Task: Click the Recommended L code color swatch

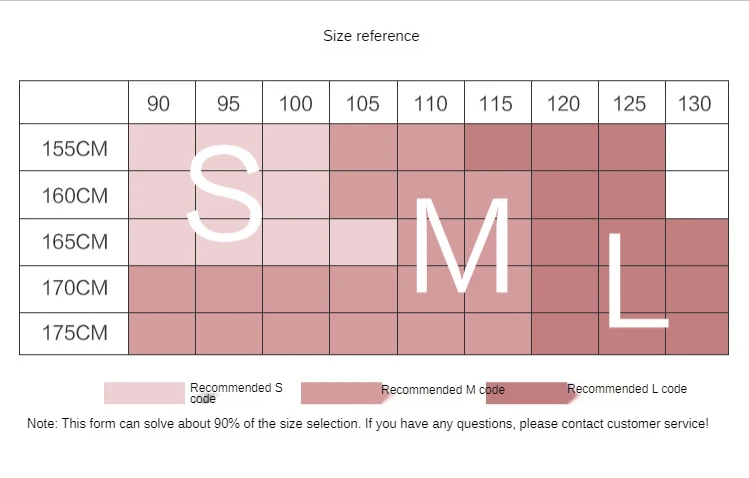Action: (526, 393)
